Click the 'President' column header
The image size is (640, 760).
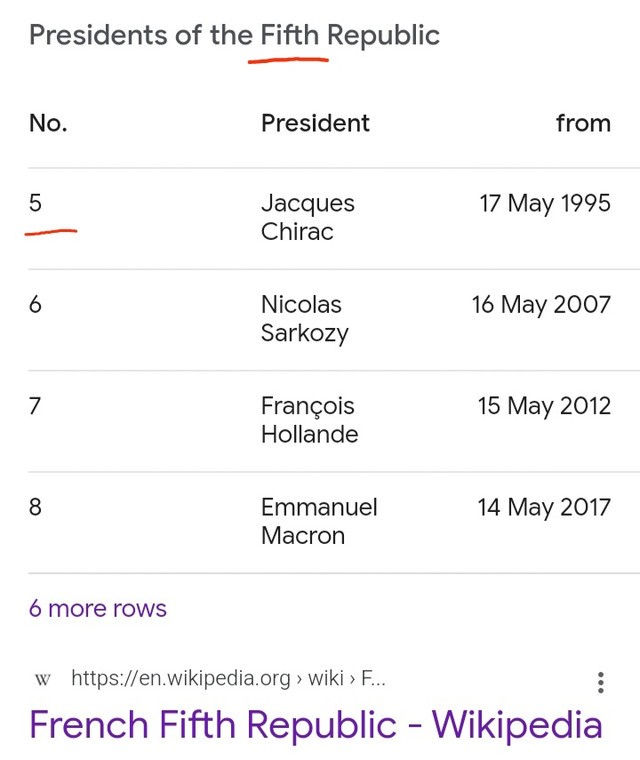tap(315, 123)
